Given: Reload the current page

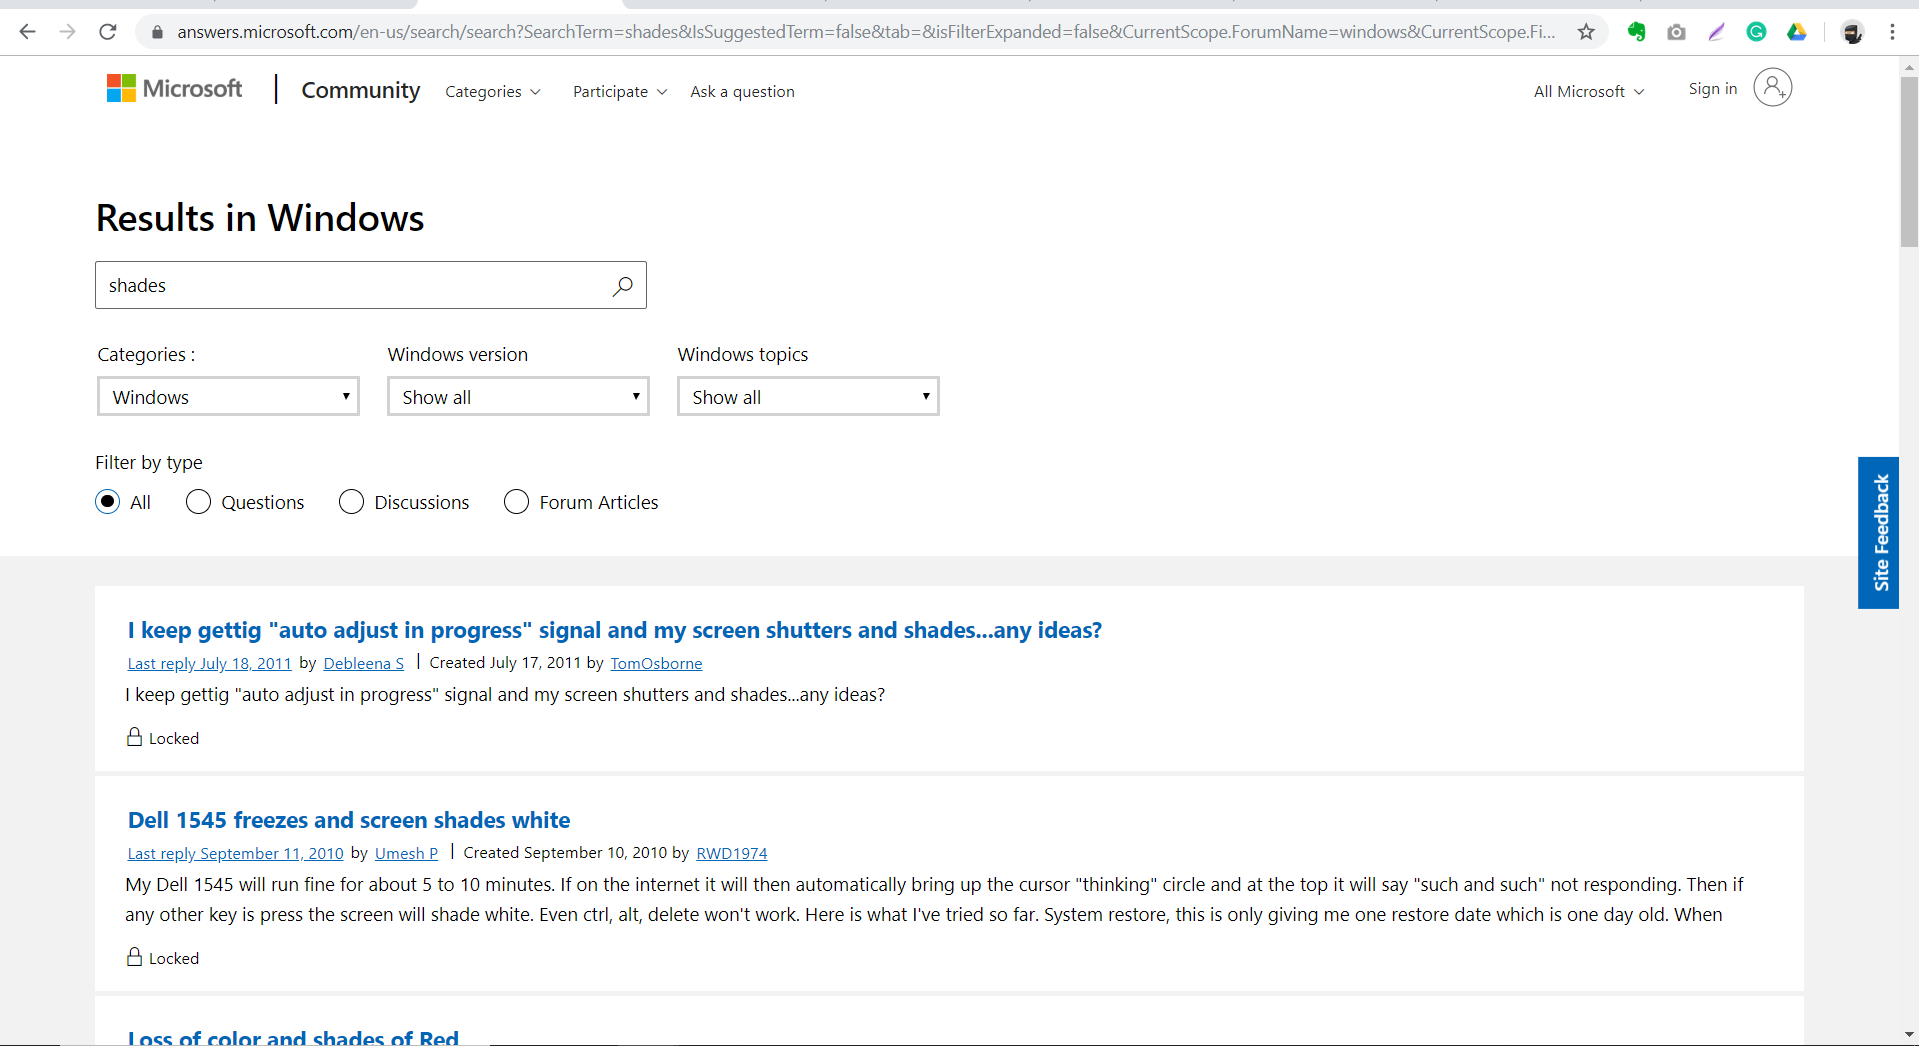Looking at the screenshot, I should pyautogui.click(x=108, y=32).
